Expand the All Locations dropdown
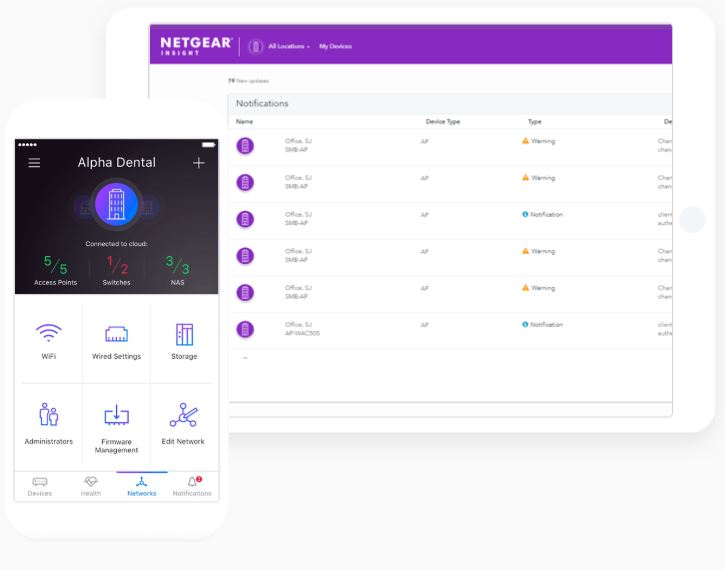The height and width of the screenshot is (570, 725). click(x=289, y=46)
